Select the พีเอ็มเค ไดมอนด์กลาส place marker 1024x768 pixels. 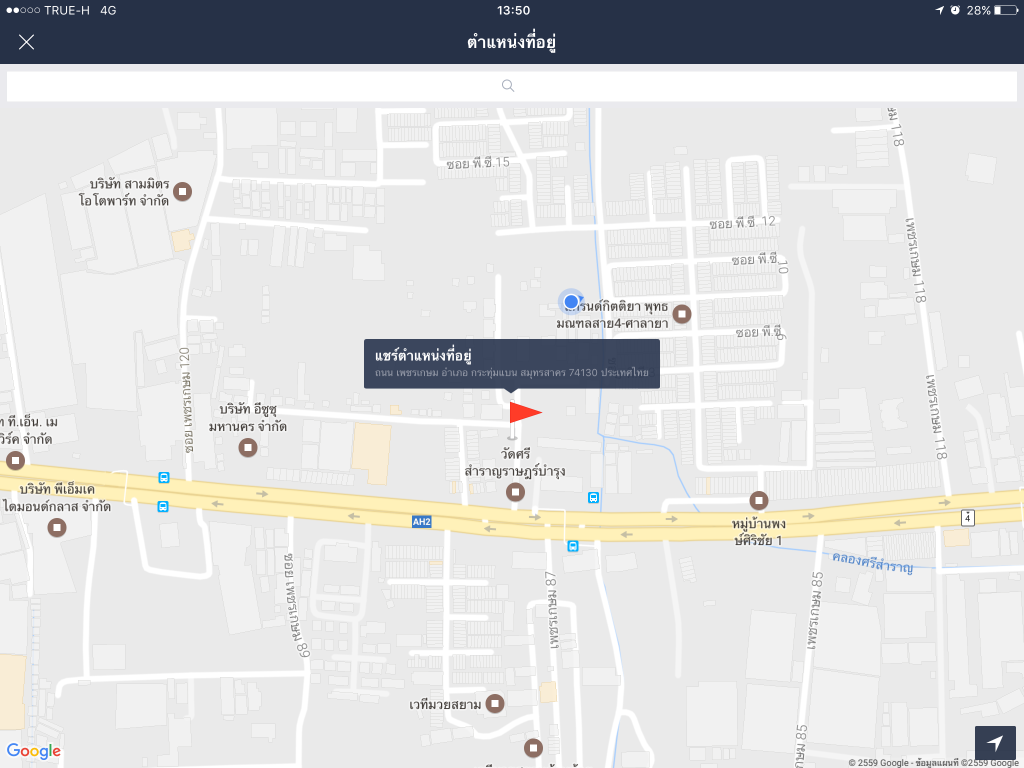click(x=58, y=526)
